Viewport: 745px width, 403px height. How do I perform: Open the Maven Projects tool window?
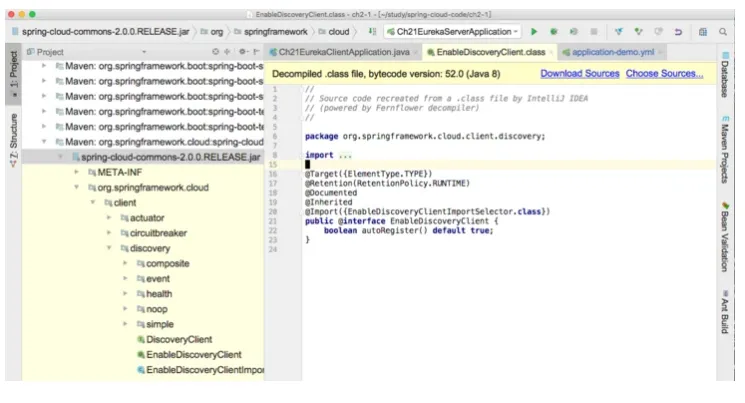pyautogui.click(x=725, y=149)
